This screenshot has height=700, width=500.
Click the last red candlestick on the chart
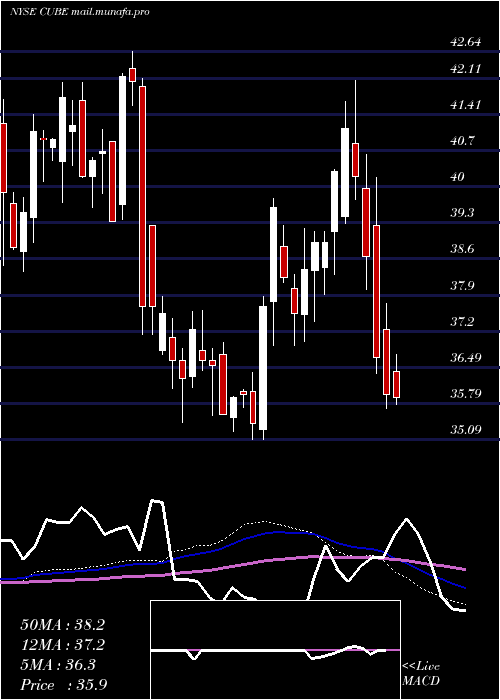tap(396, 384)
